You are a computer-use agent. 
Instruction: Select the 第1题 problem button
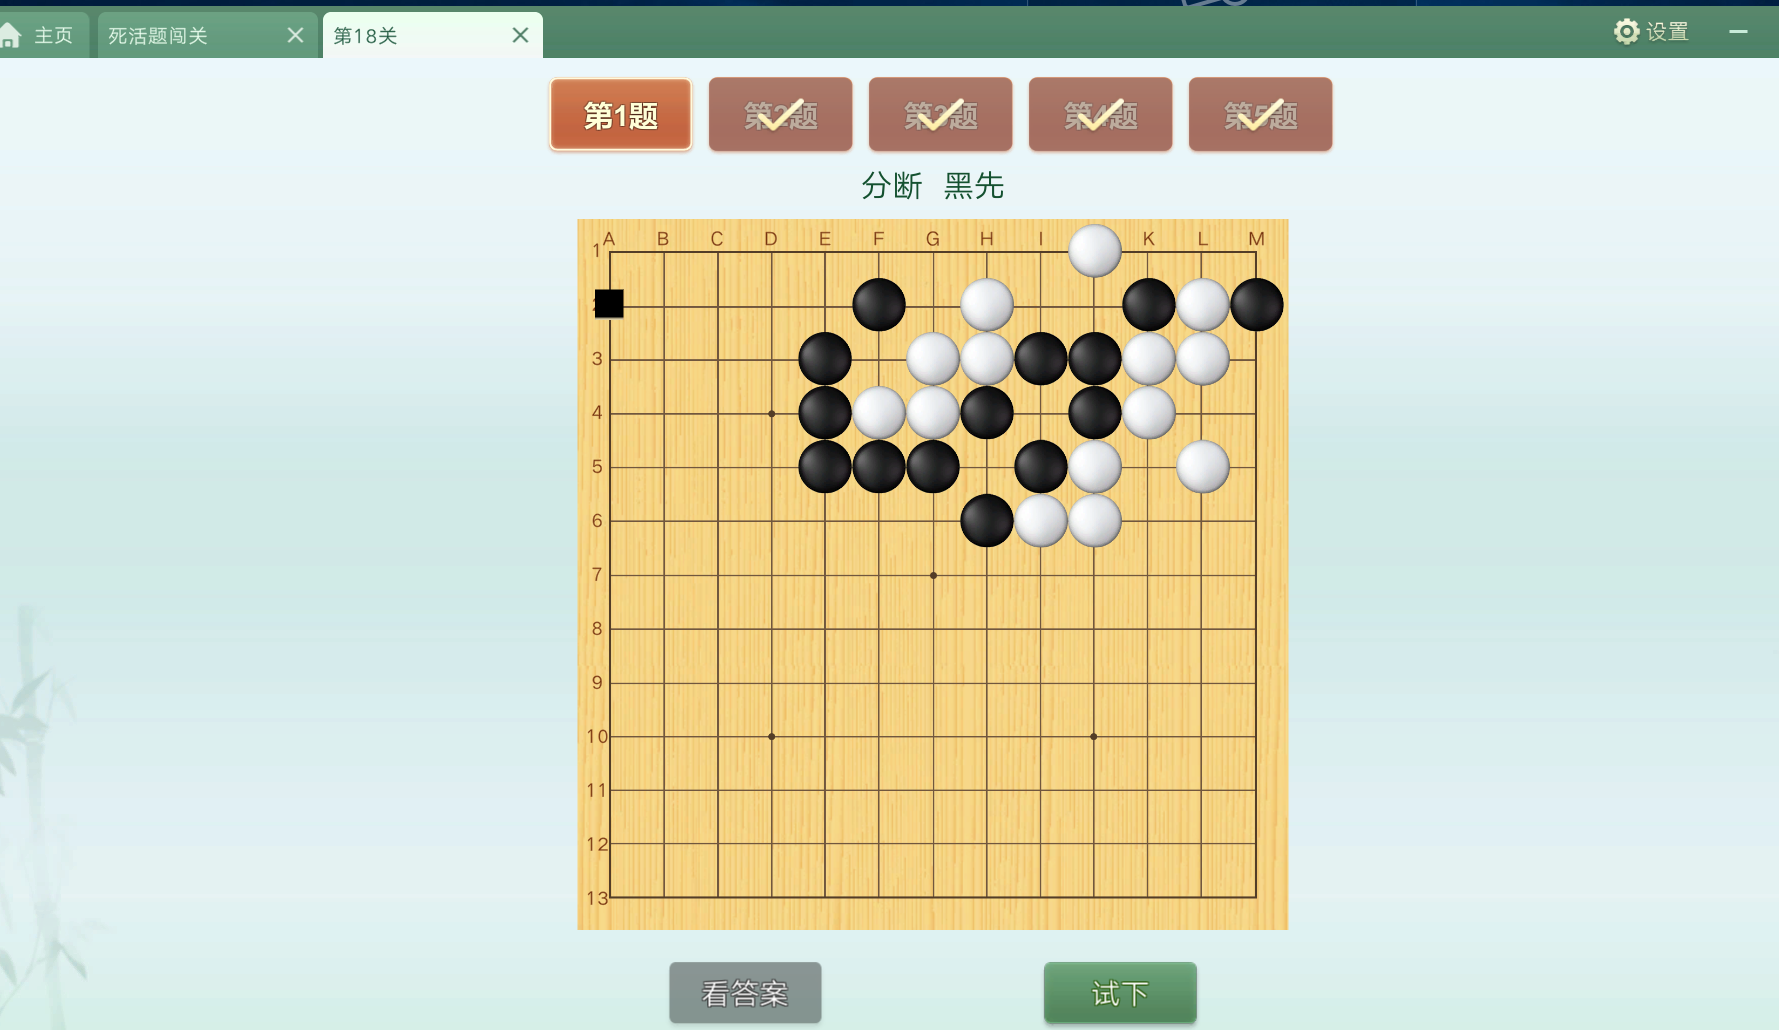(621, 115)
